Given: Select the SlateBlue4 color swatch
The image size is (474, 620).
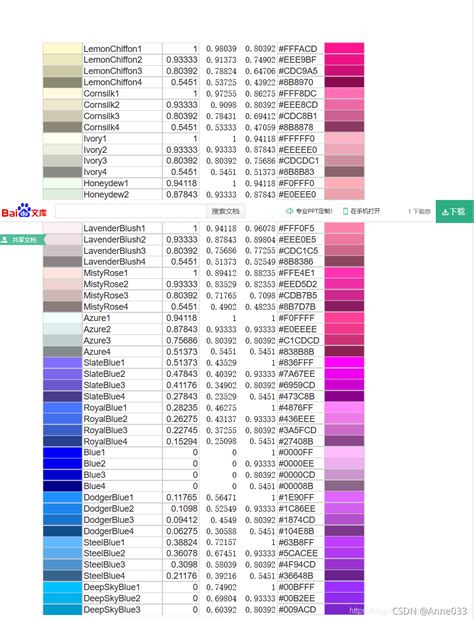Looking at the screenshot, I should tap(62, 396).
